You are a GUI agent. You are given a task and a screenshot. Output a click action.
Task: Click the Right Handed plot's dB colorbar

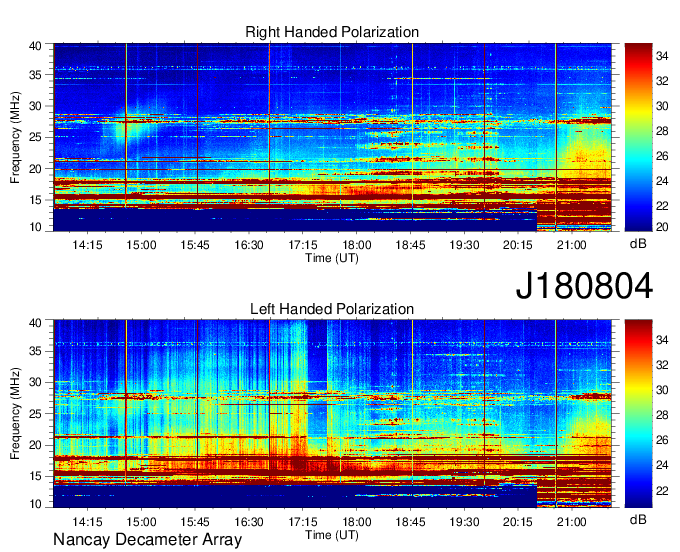tap(638, 137)
